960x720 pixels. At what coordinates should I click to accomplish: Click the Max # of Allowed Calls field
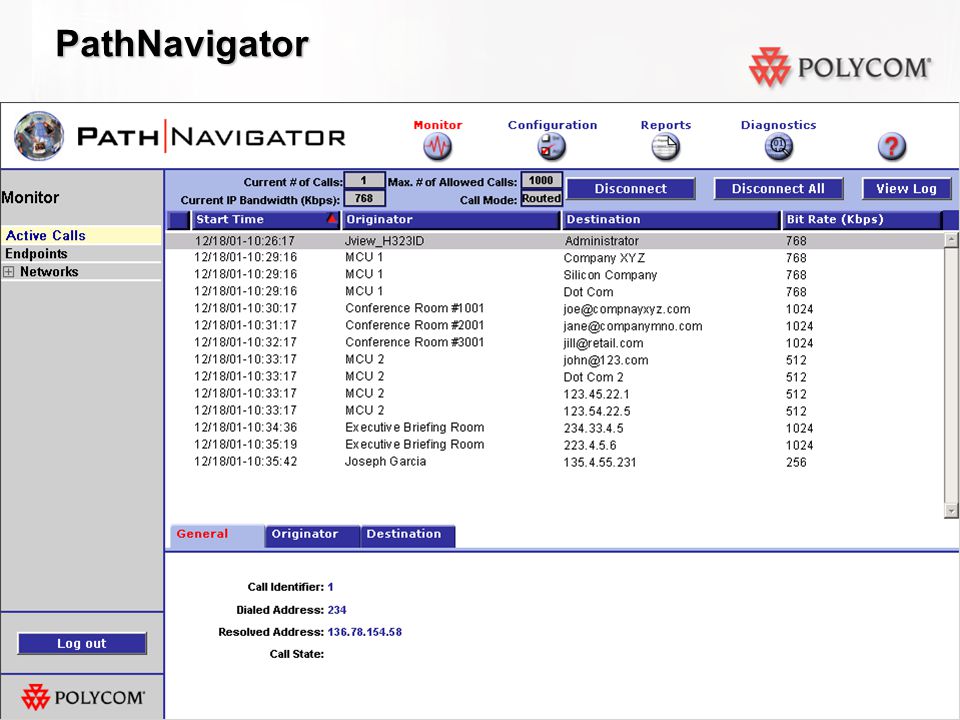pyautogui.click(x=541, y=180)
